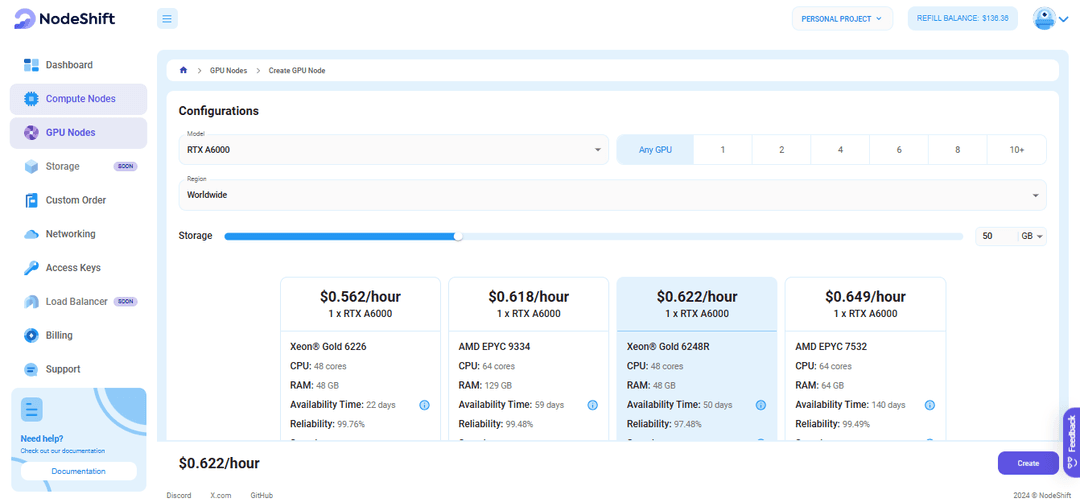Viewport: 1080px width, 502px height.
Task: Go to Billing in the sidebar
Action: coord(59,335)
